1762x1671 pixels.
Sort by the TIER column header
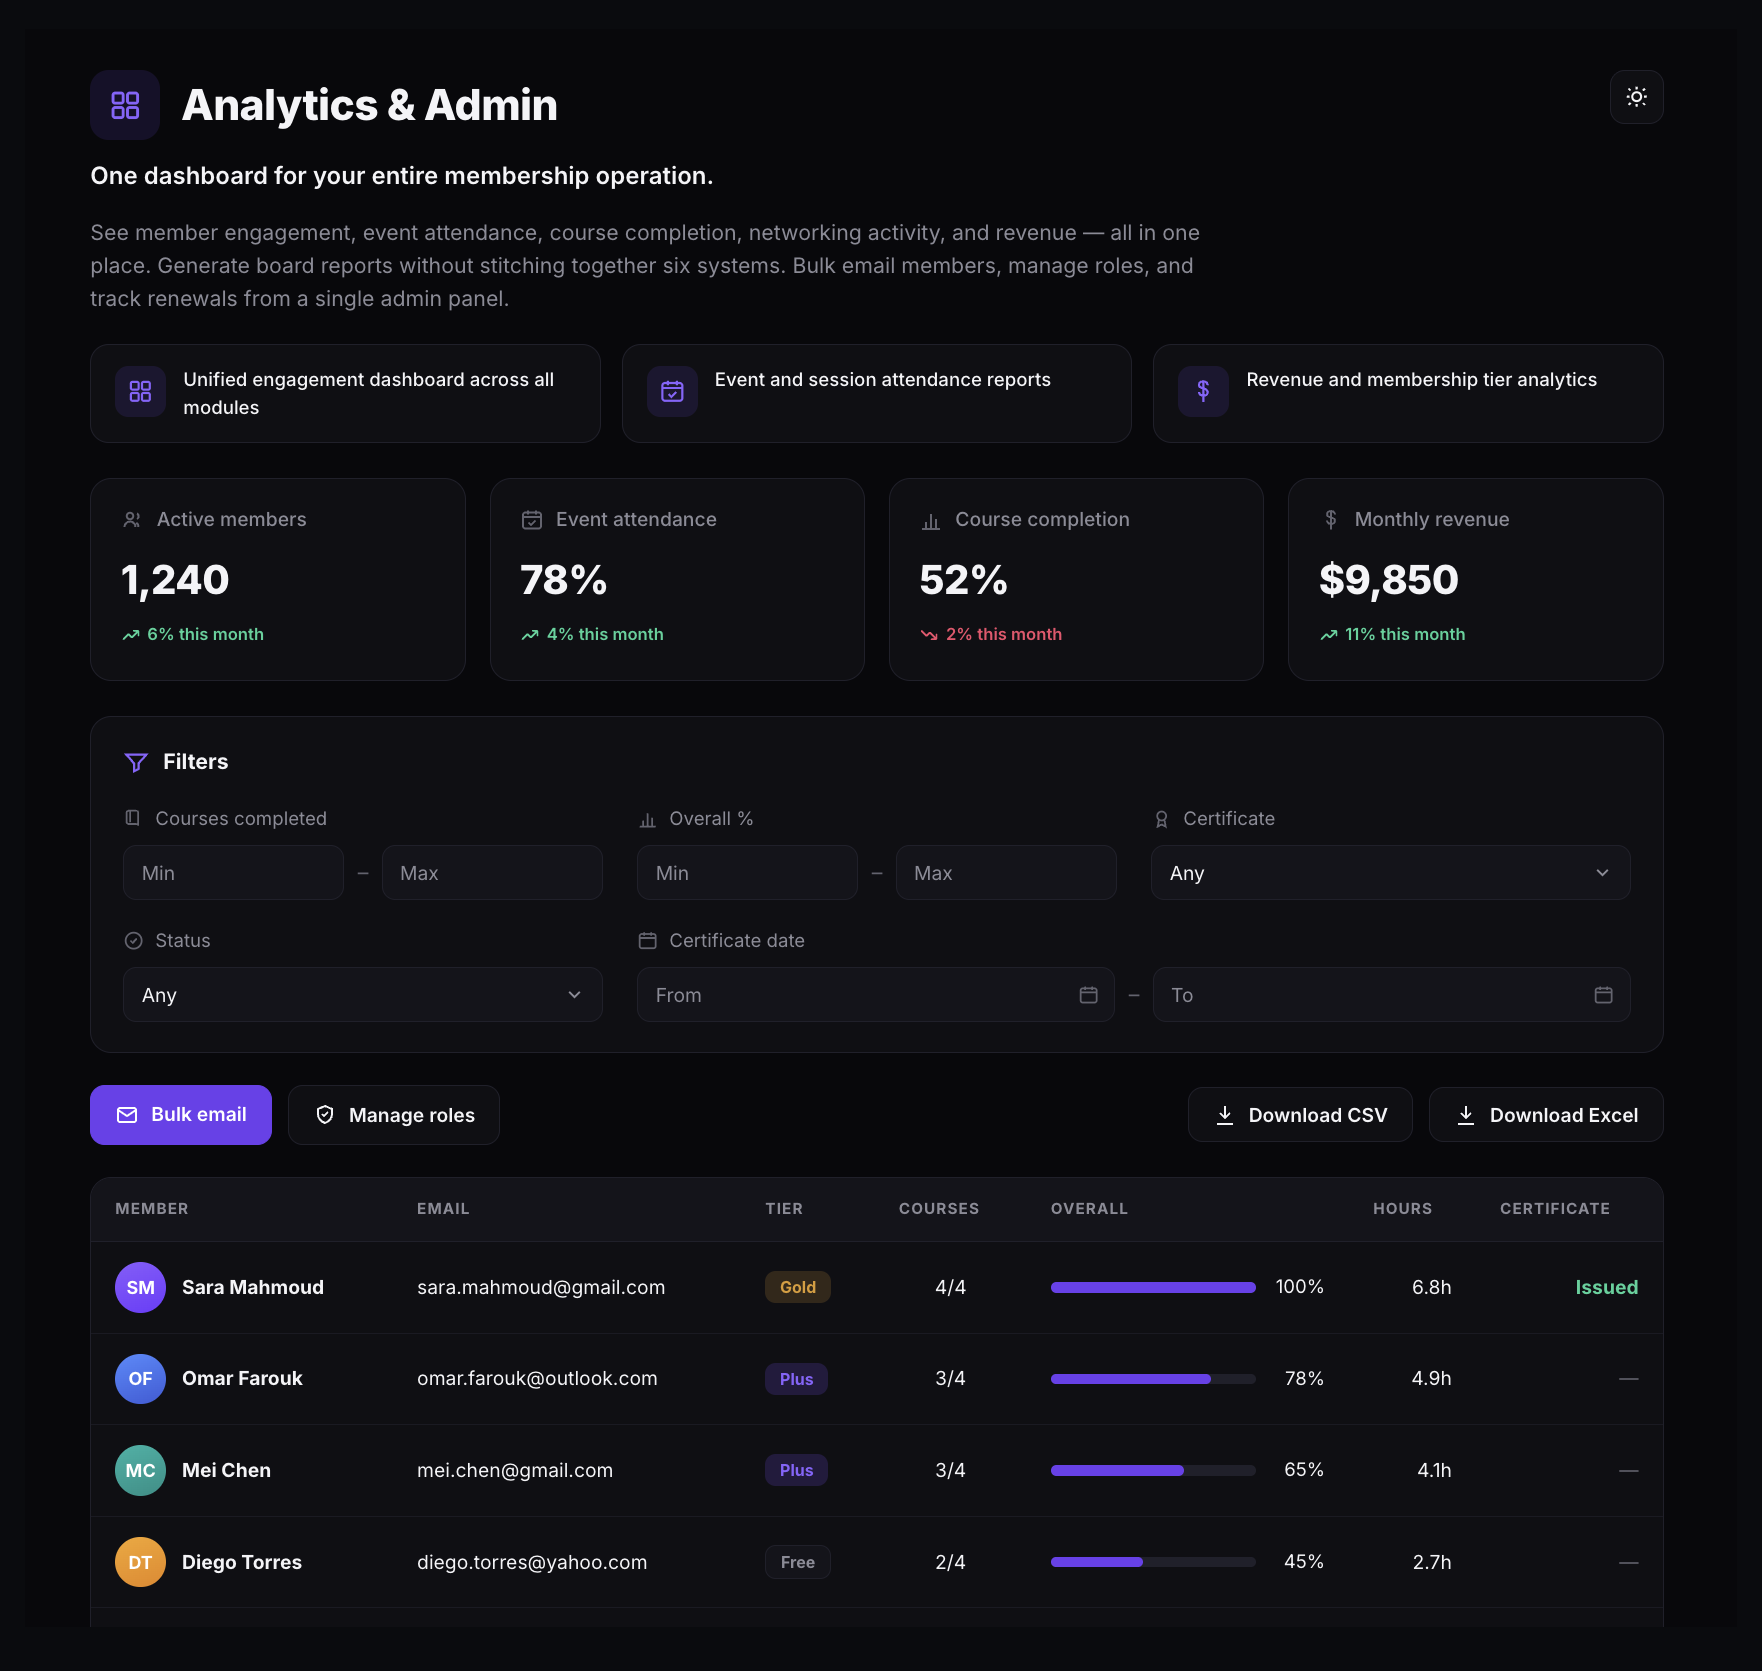click(x=784, y=1209)
